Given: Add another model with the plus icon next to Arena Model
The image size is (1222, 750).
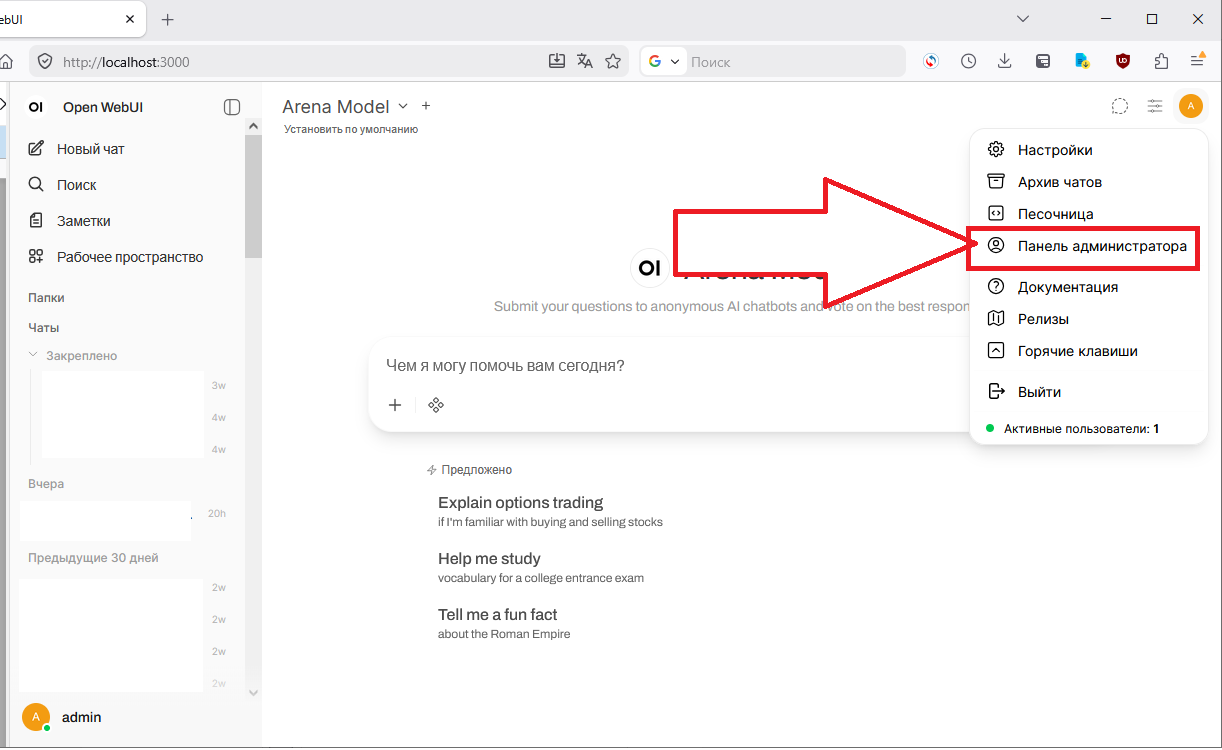Looking at the screenshot, I should click(x=426, y=106).
